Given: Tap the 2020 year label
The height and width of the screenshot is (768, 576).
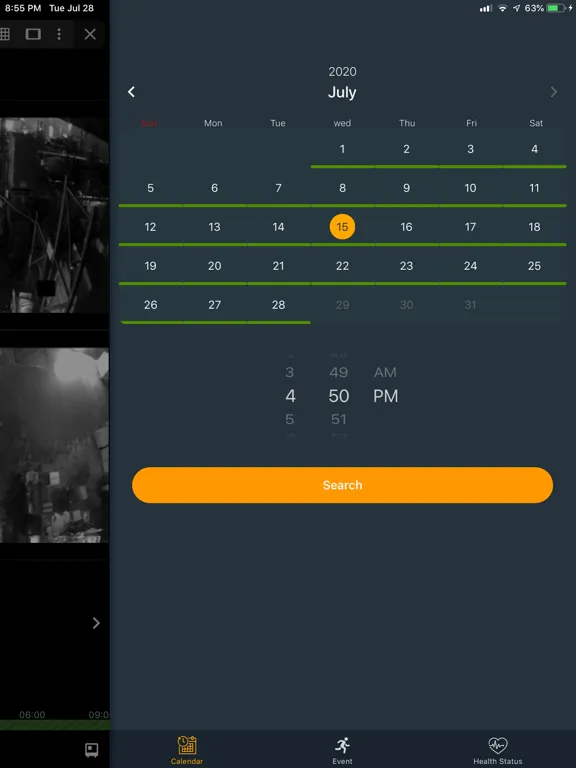Looking at the screenshot, I should click(342, 72).
